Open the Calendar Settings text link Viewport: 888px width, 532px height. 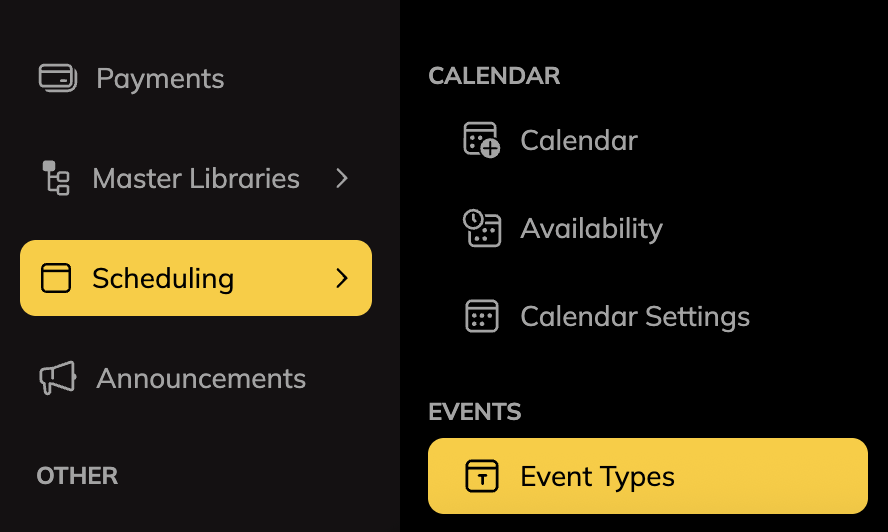click(635, 317)
